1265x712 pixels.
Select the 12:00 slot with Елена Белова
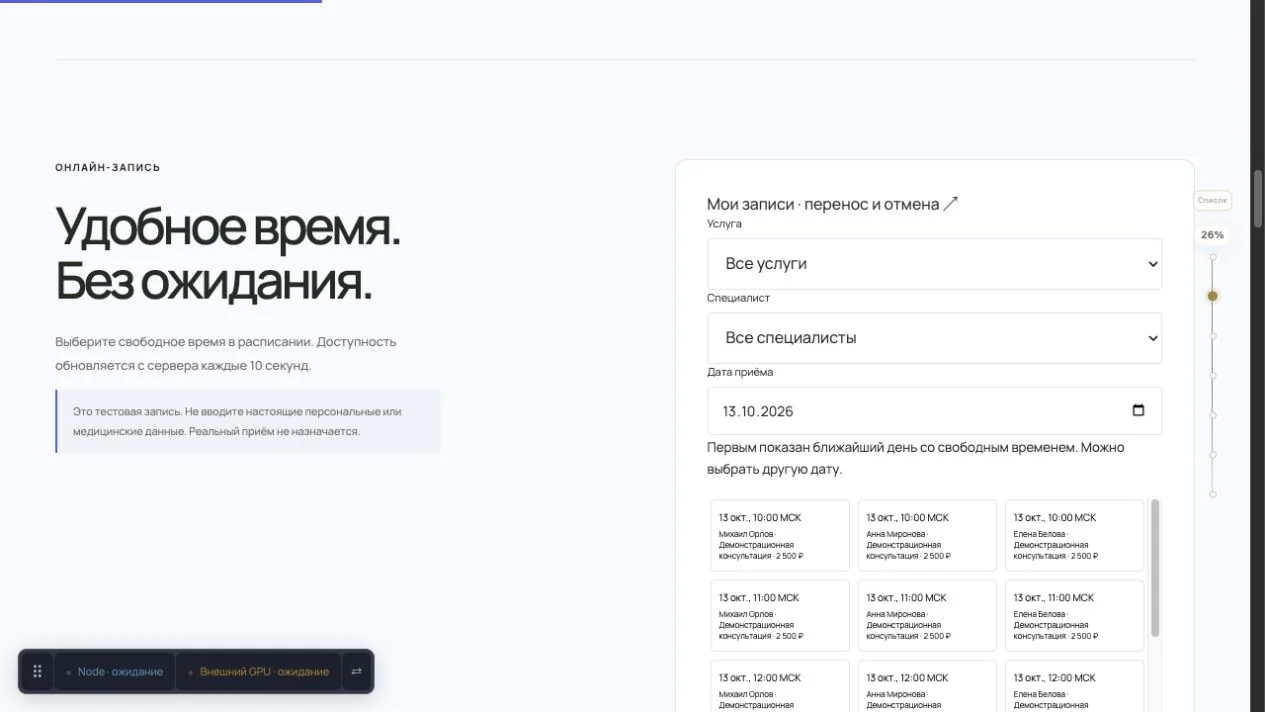pyautogui.click(x=1074, y=686)
